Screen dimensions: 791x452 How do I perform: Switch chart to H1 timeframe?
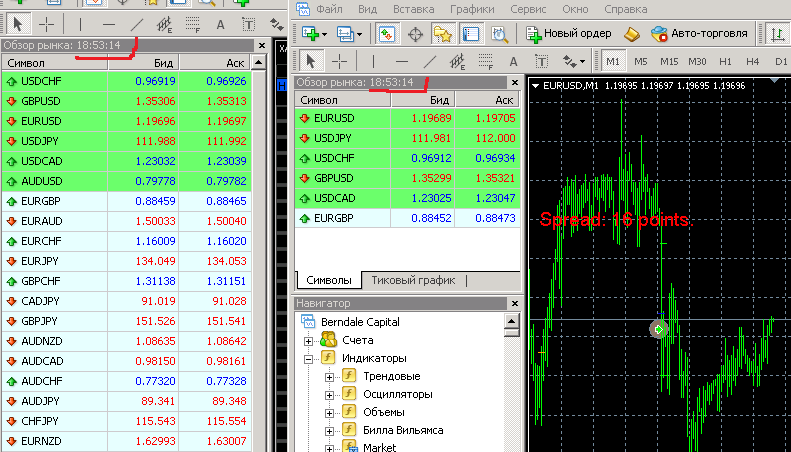(x=725, y=62)
